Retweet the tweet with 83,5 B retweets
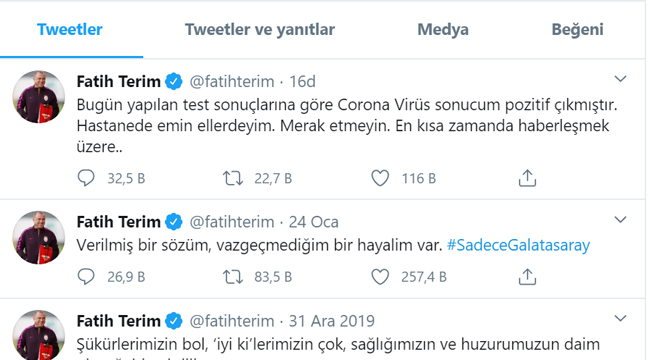 (233, 277)
